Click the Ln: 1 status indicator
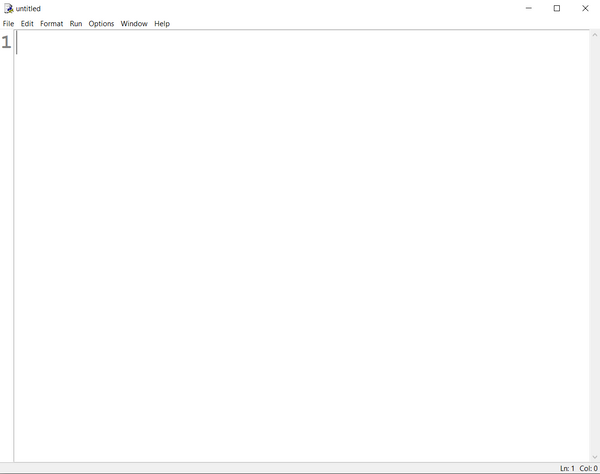600x474 pixels. [x=567, y=468]
